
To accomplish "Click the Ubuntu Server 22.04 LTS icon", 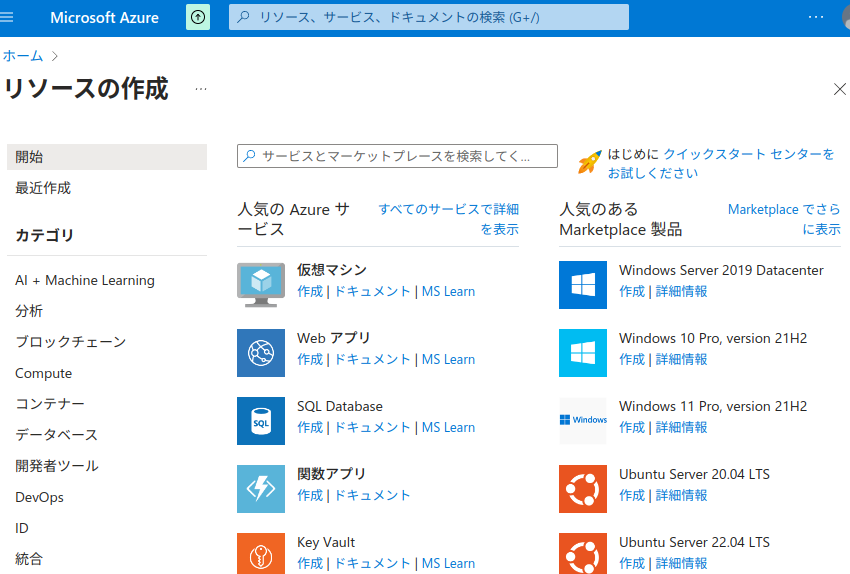I will (583, 553).
